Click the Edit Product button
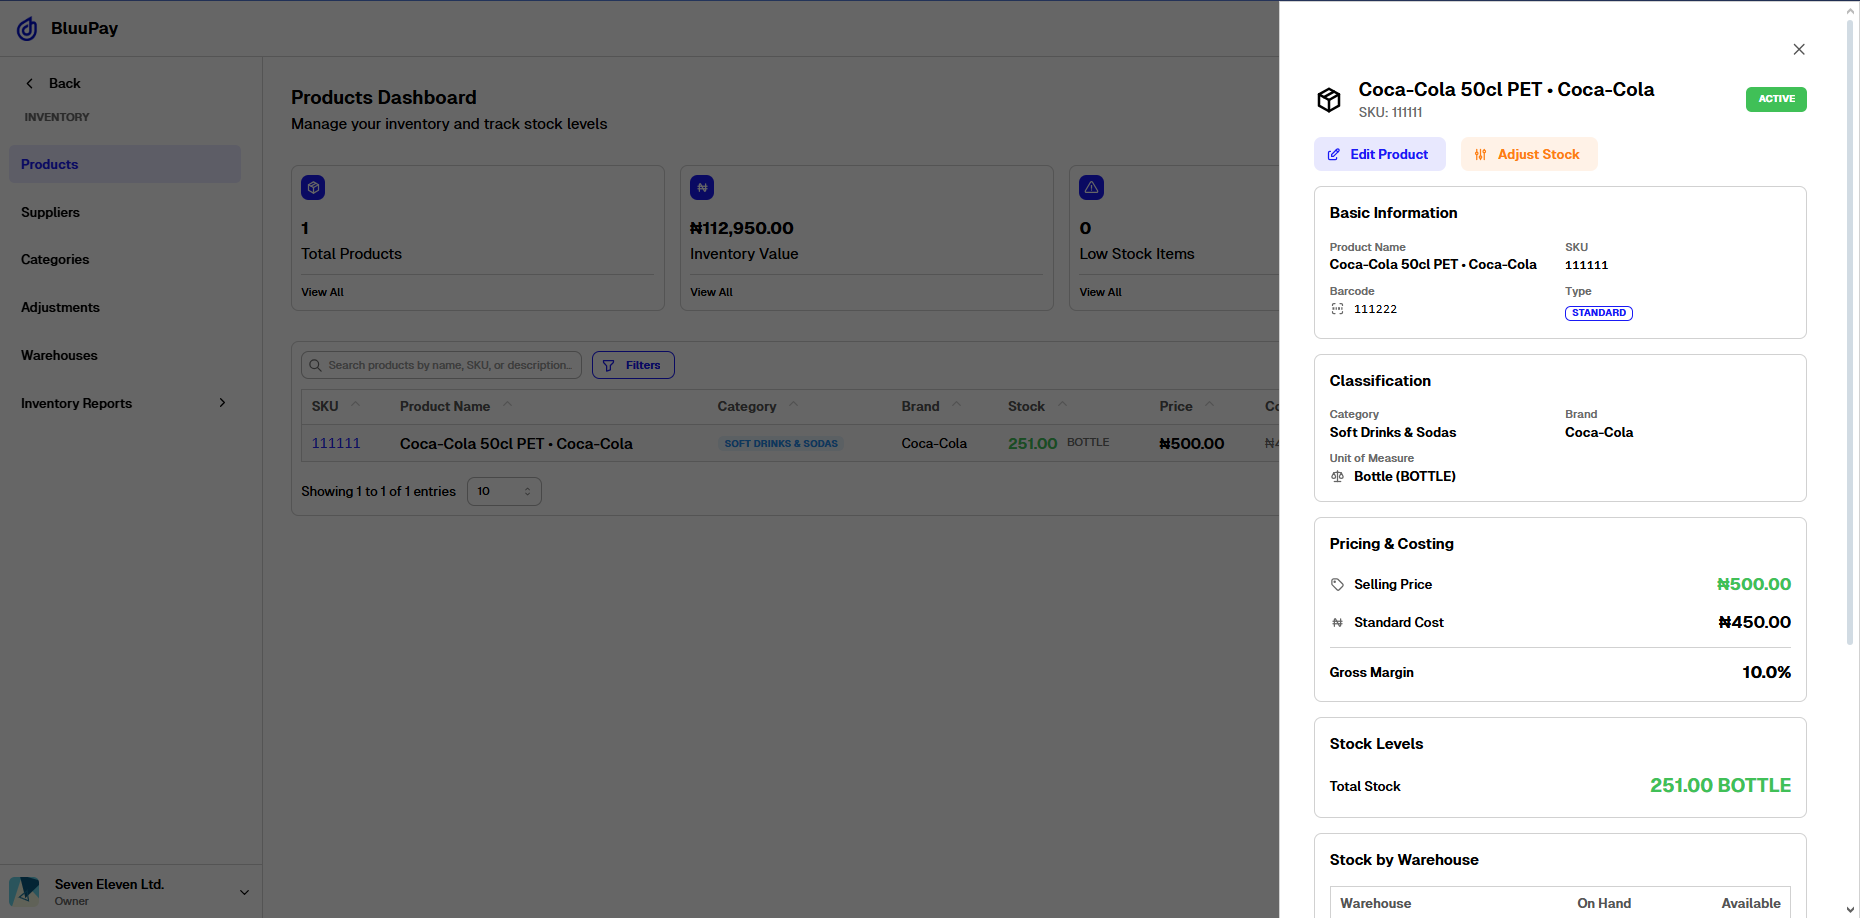This screenshot has width=1860, height=918. click(1379, 154)
